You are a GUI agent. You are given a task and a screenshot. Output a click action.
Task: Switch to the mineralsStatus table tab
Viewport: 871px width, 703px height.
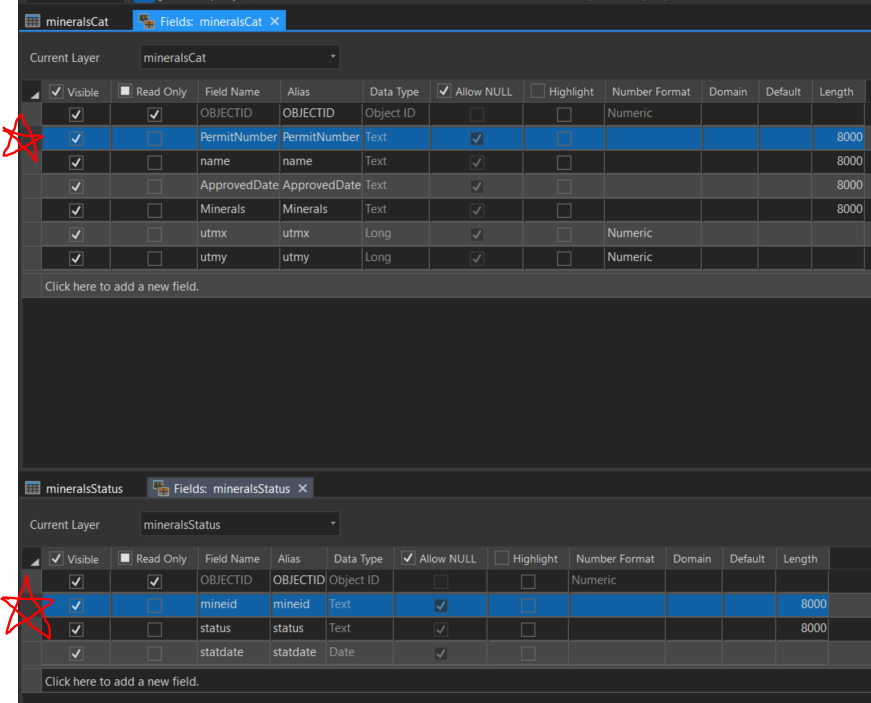(x=84, y=488)
